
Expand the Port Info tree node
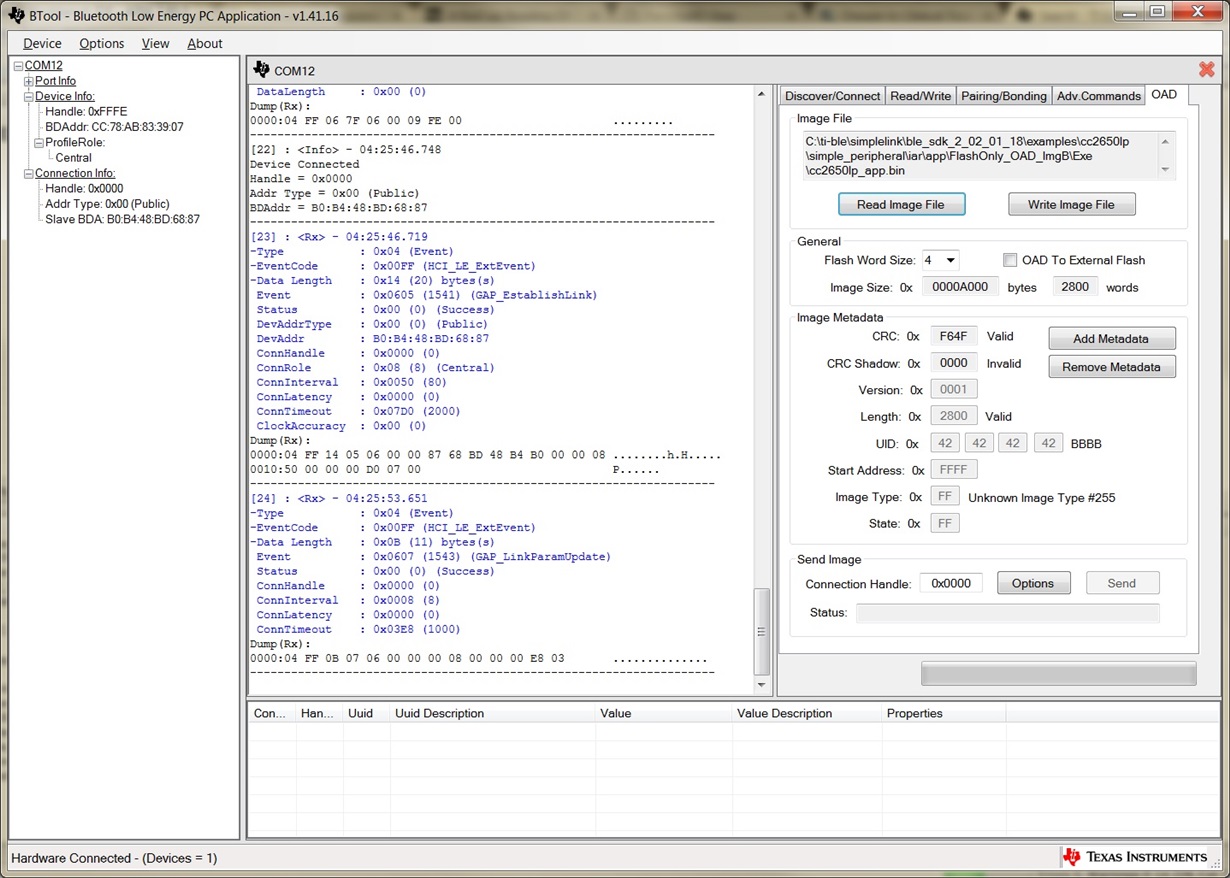[x=29, y=81]
